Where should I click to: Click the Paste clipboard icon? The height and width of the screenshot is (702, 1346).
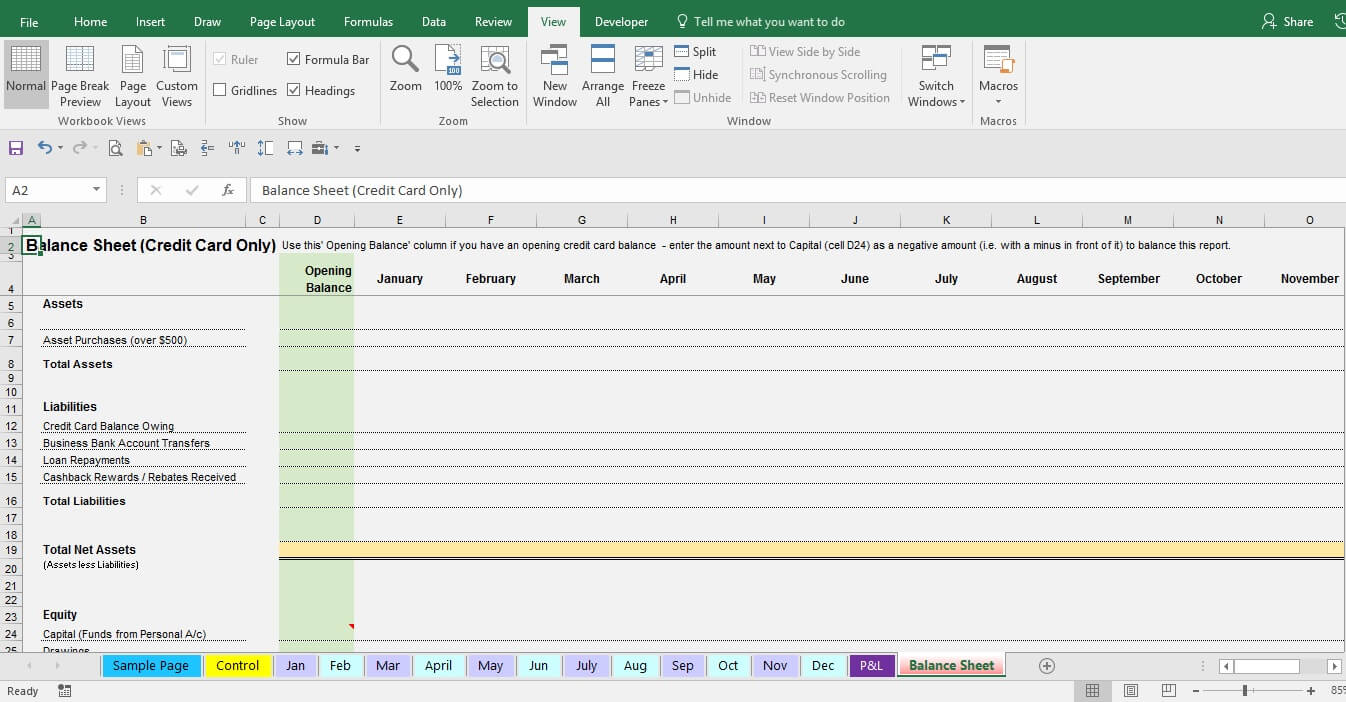coord(144,148)
